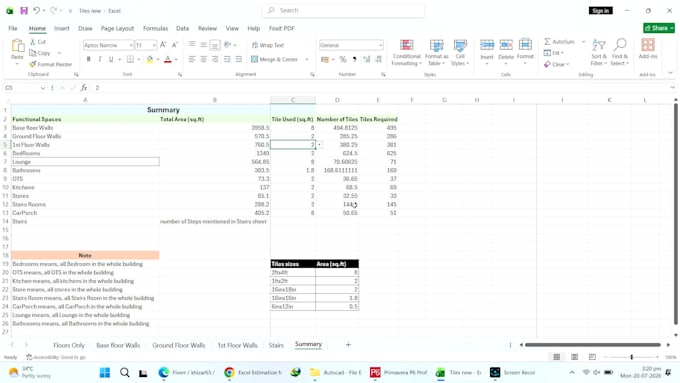
Task: Open Sort & Filter options
Action: click(x=598, y=52)
